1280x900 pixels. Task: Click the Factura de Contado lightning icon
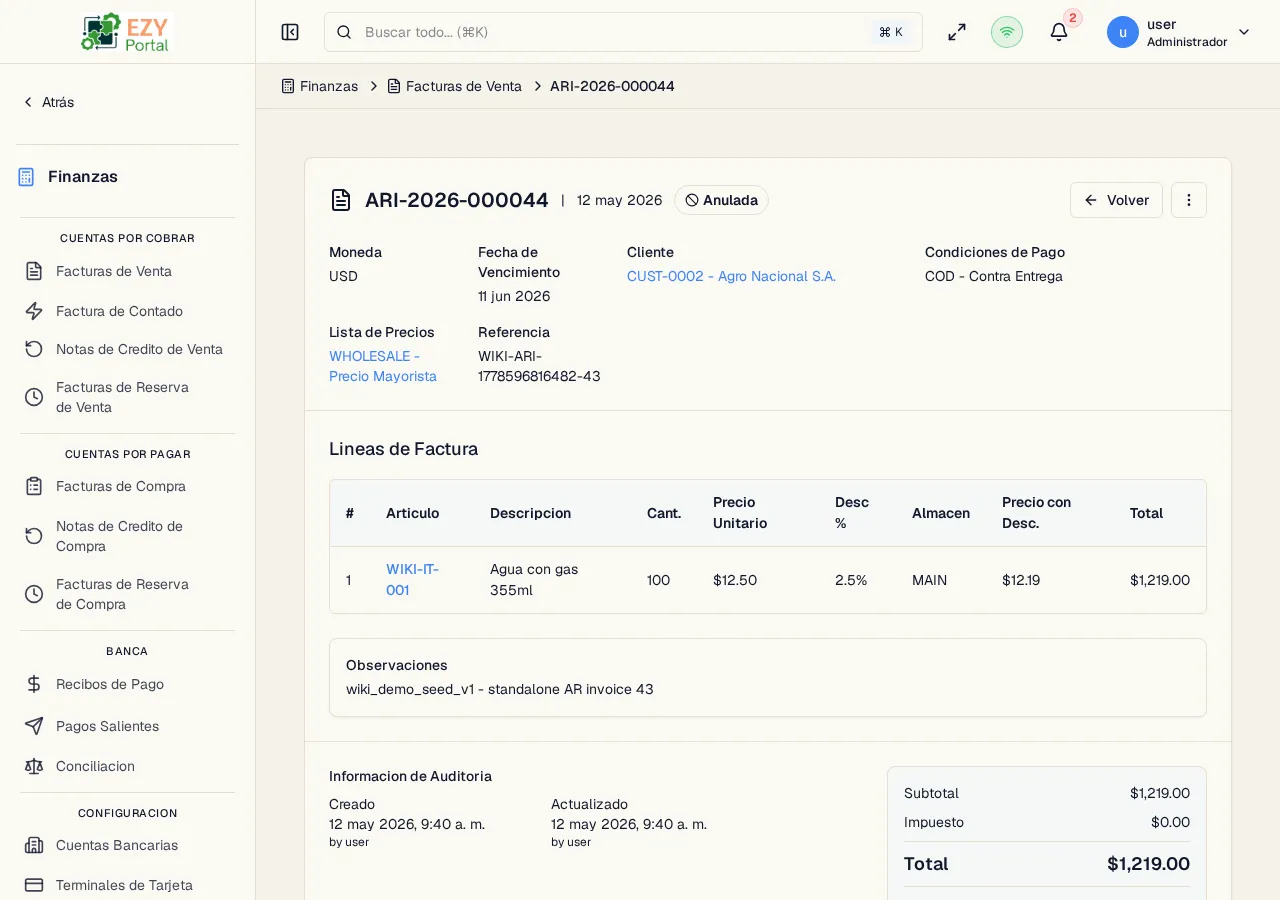coord(34,311)
